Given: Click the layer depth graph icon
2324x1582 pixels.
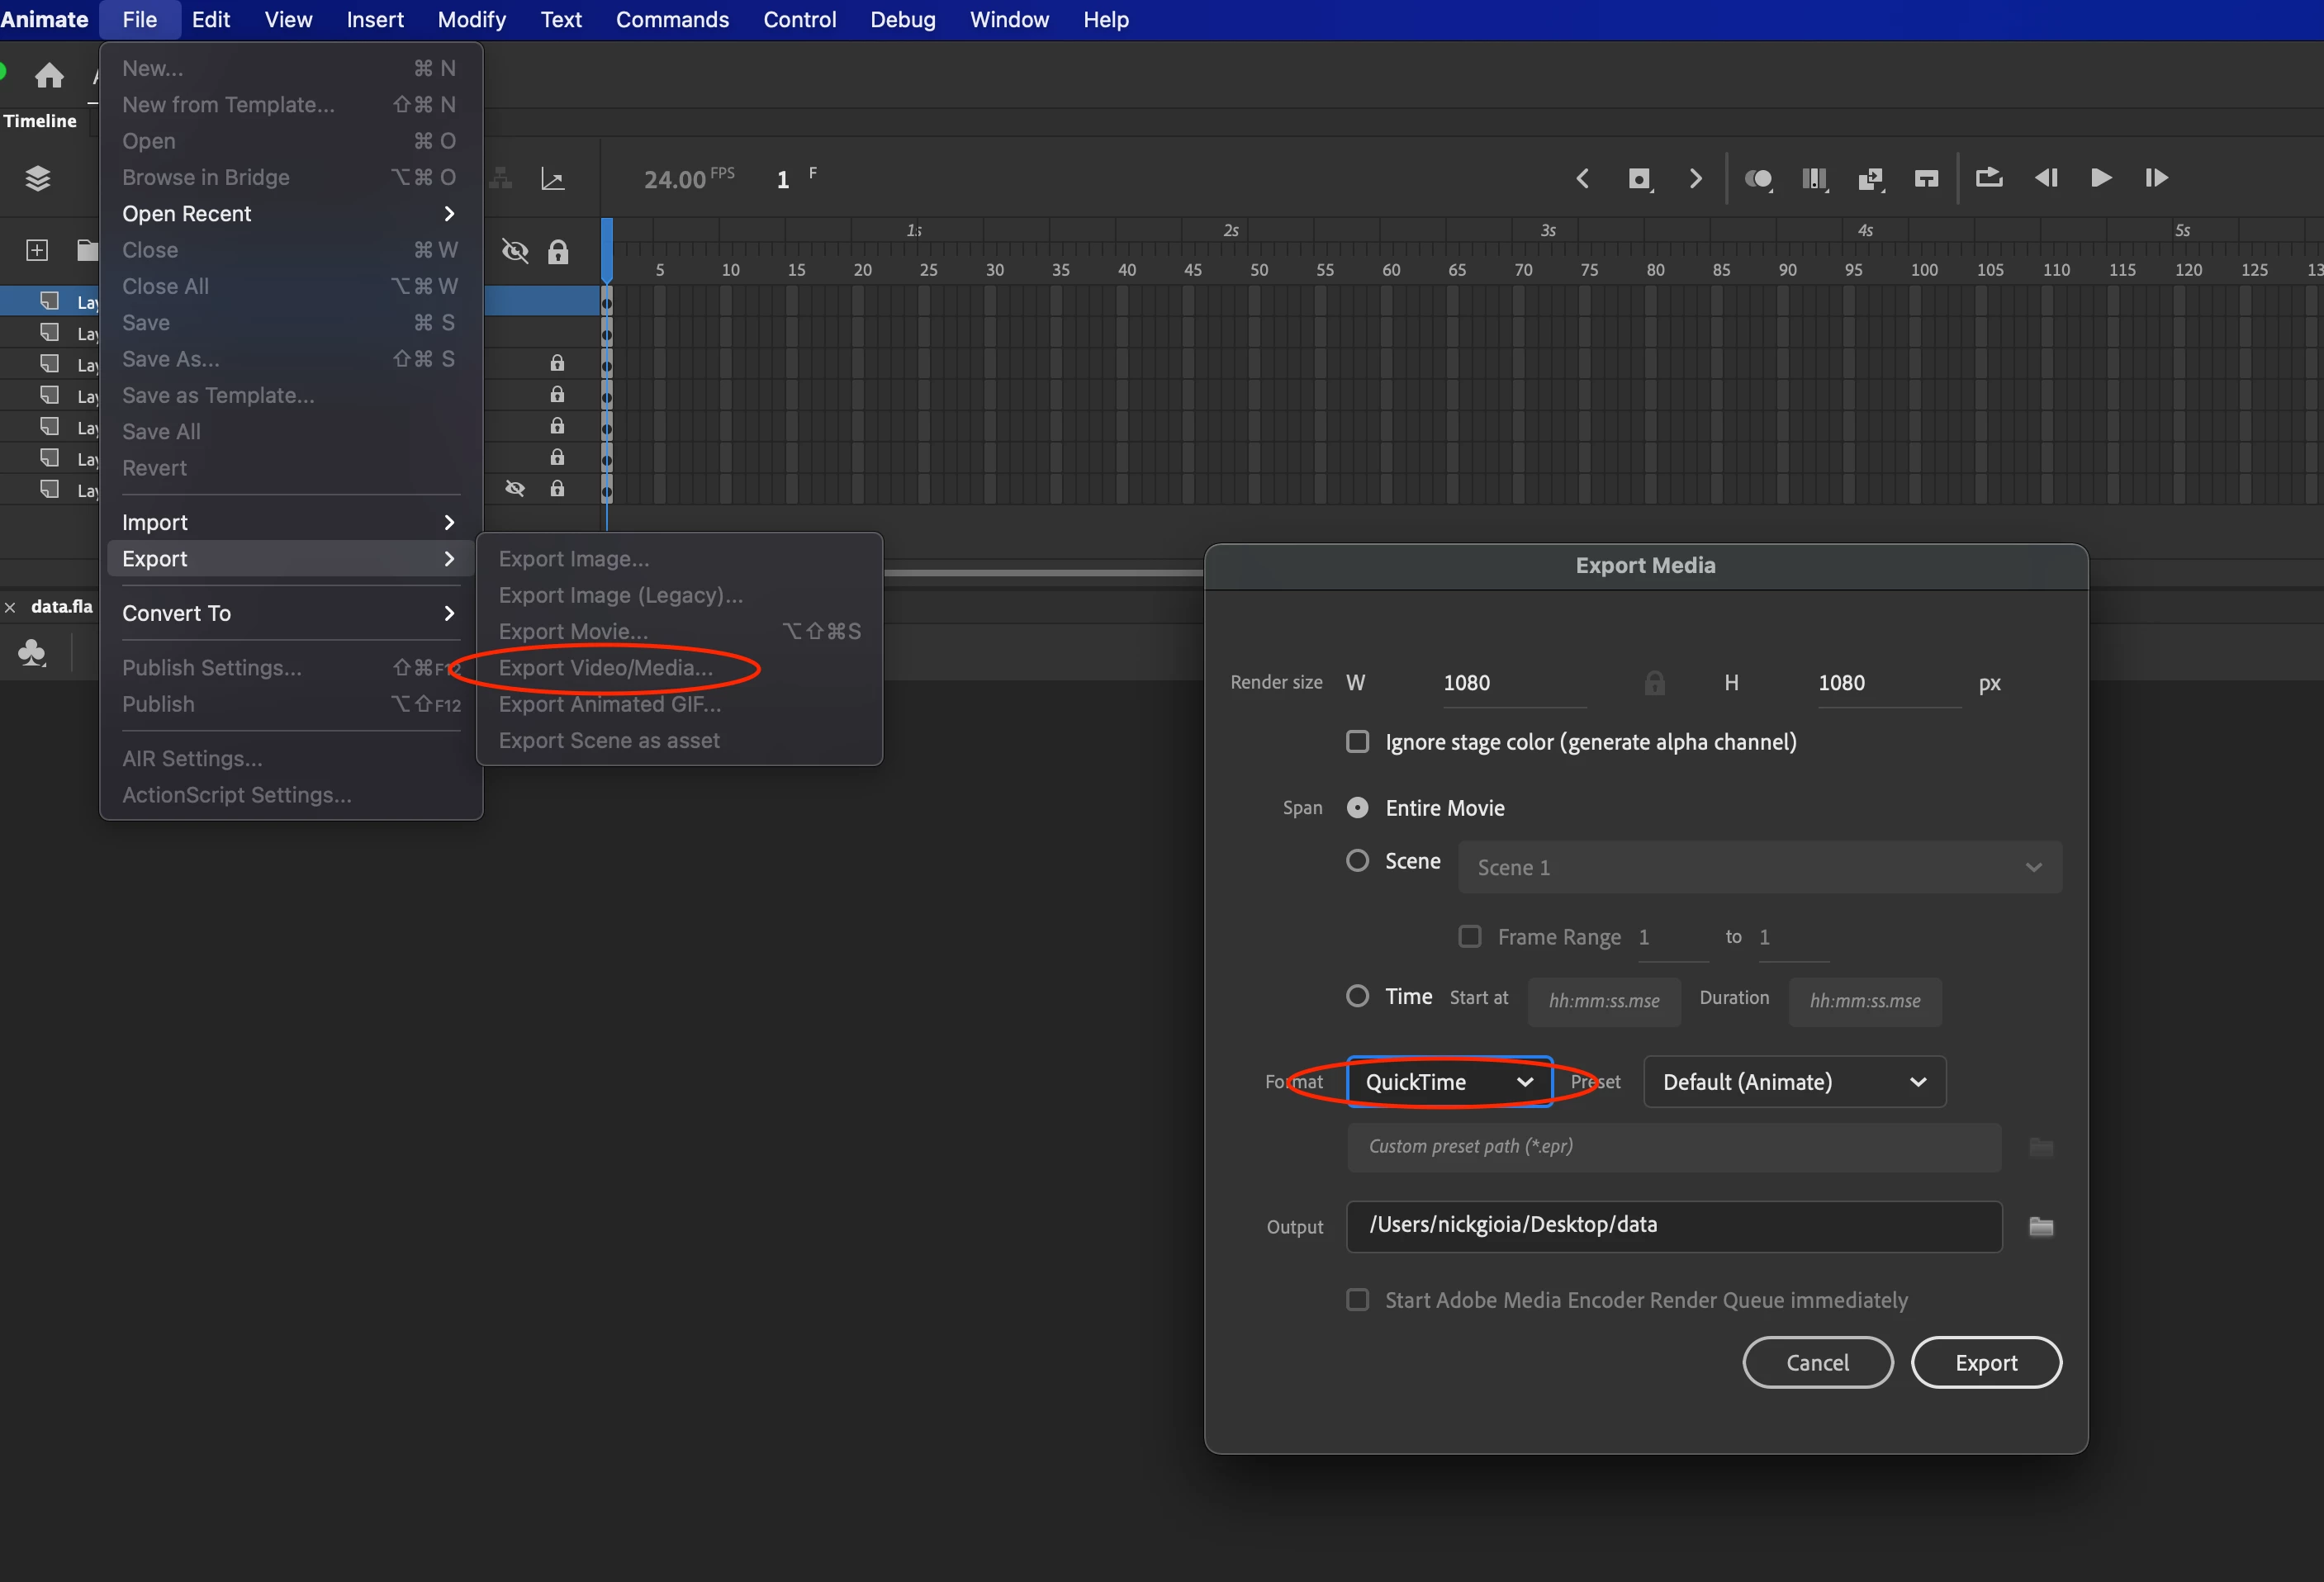Looking at the screenshot, I should tap(552, 179).
